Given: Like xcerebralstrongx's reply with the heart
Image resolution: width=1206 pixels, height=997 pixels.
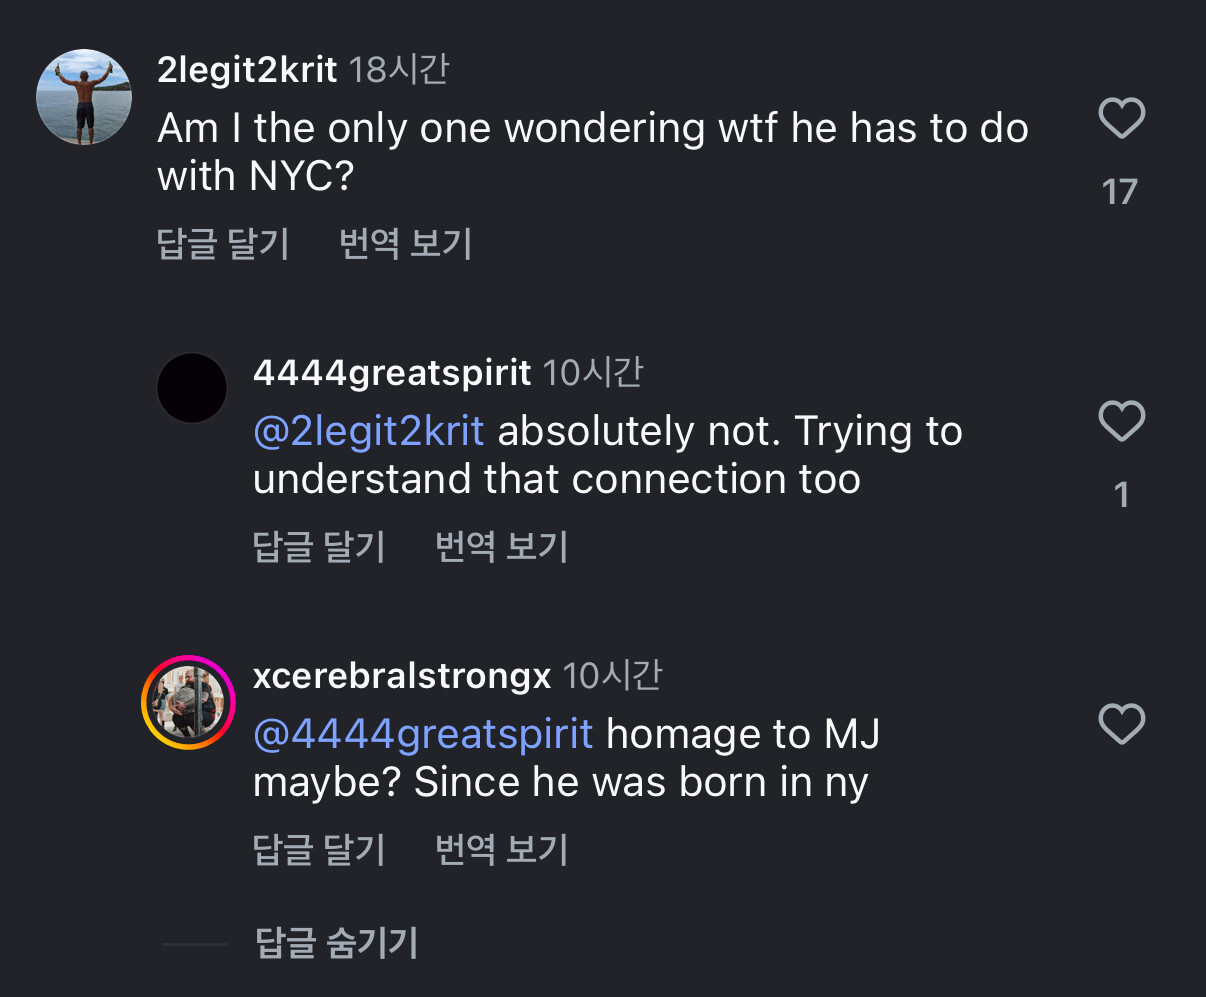Looking at the screenshot, I should (1121, 724).
